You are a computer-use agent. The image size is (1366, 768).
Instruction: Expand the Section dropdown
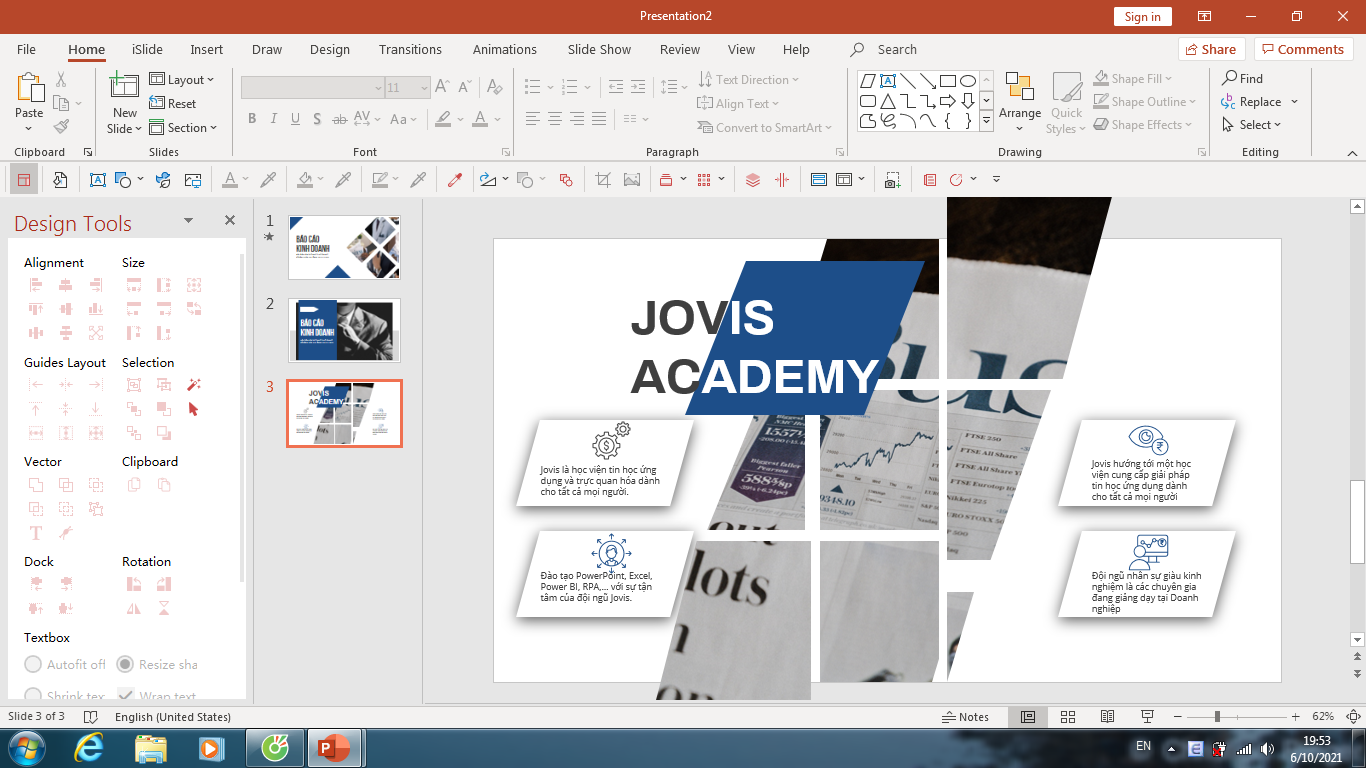pyautogui.click(x=184, y=128)
